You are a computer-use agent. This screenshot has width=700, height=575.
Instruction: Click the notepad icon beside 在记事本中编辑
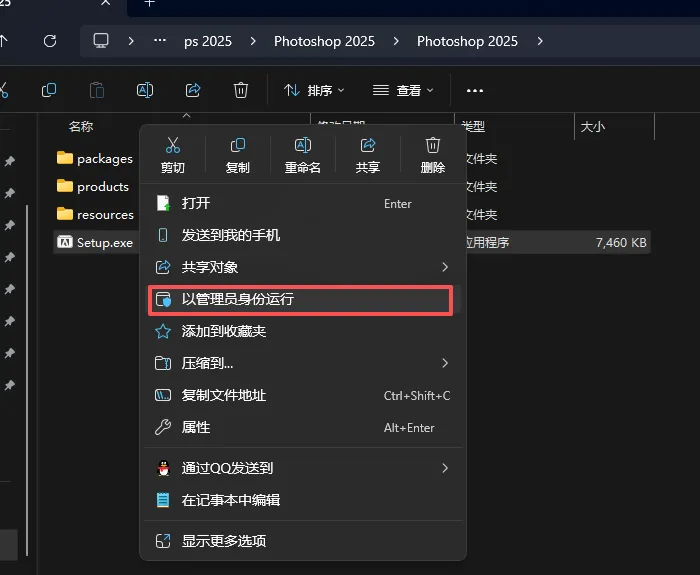[x=163, y=500]
